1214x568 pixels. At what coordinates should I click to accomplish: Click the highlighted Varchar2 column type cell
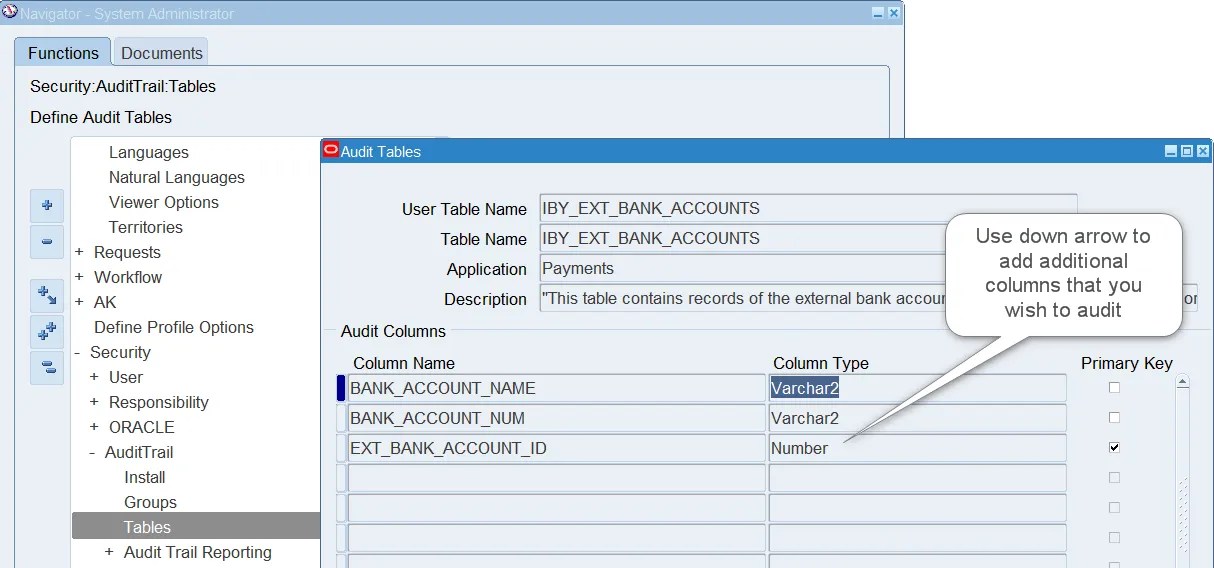pyautogui.click(x=917, y=388)
